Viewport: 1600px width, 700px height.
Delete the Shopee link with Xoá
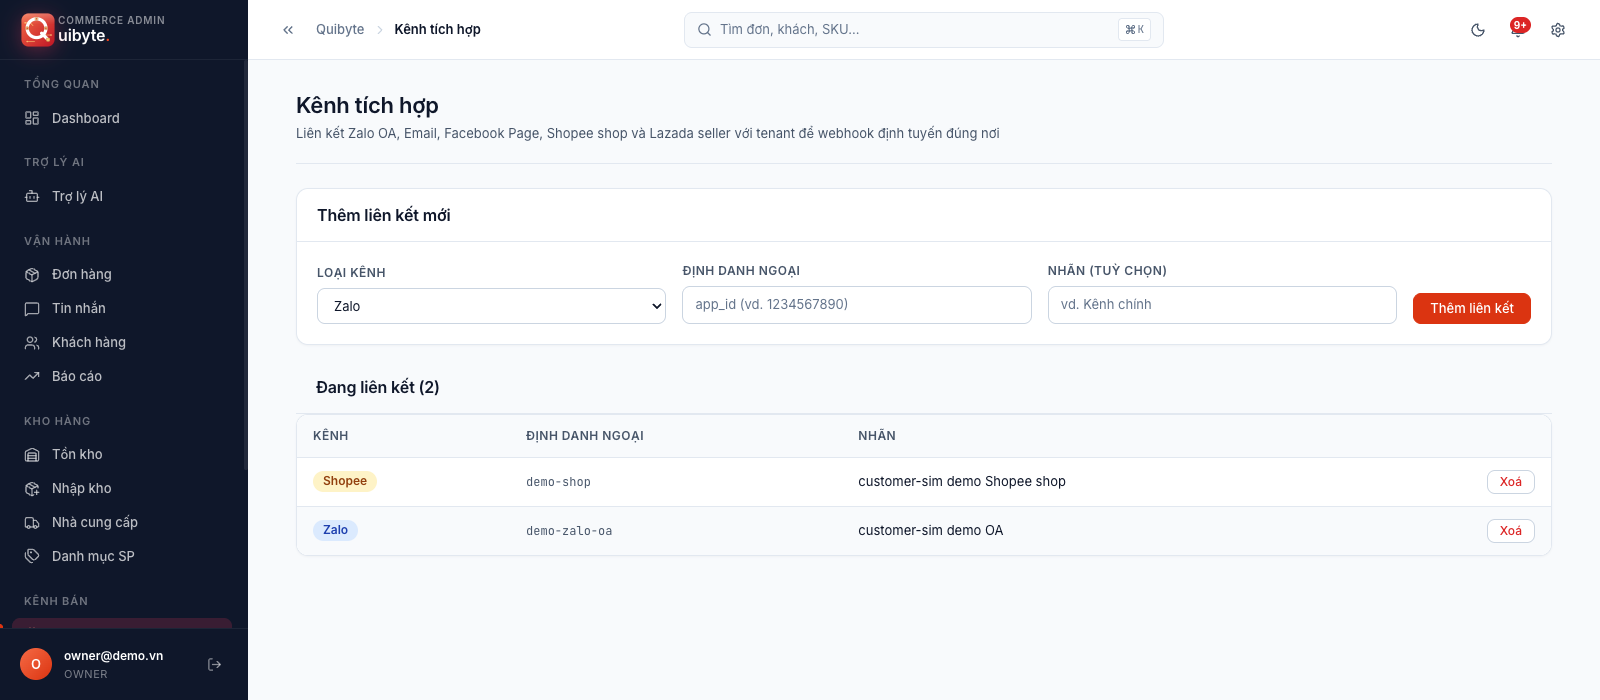(x=1511, y=482)
